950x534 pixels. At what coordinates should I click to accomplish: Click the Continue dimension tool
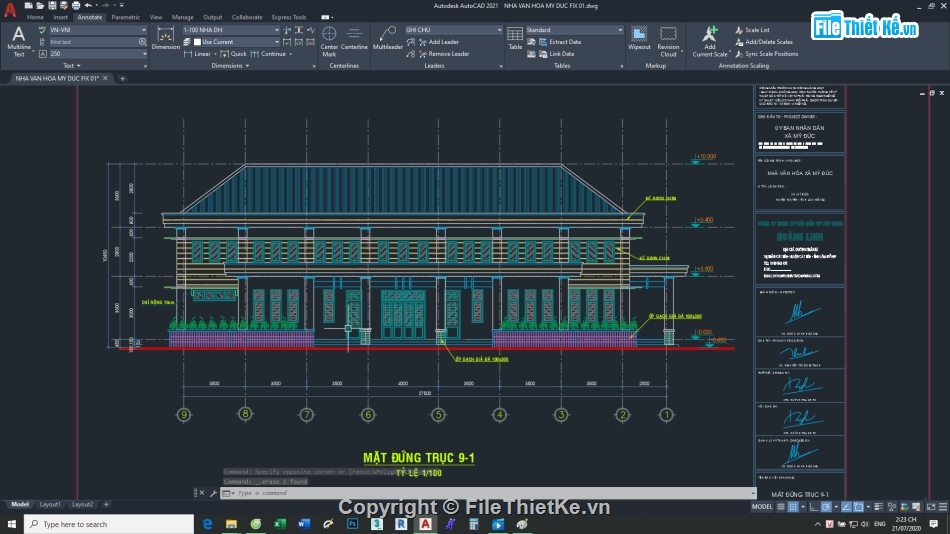coord(268,54)
